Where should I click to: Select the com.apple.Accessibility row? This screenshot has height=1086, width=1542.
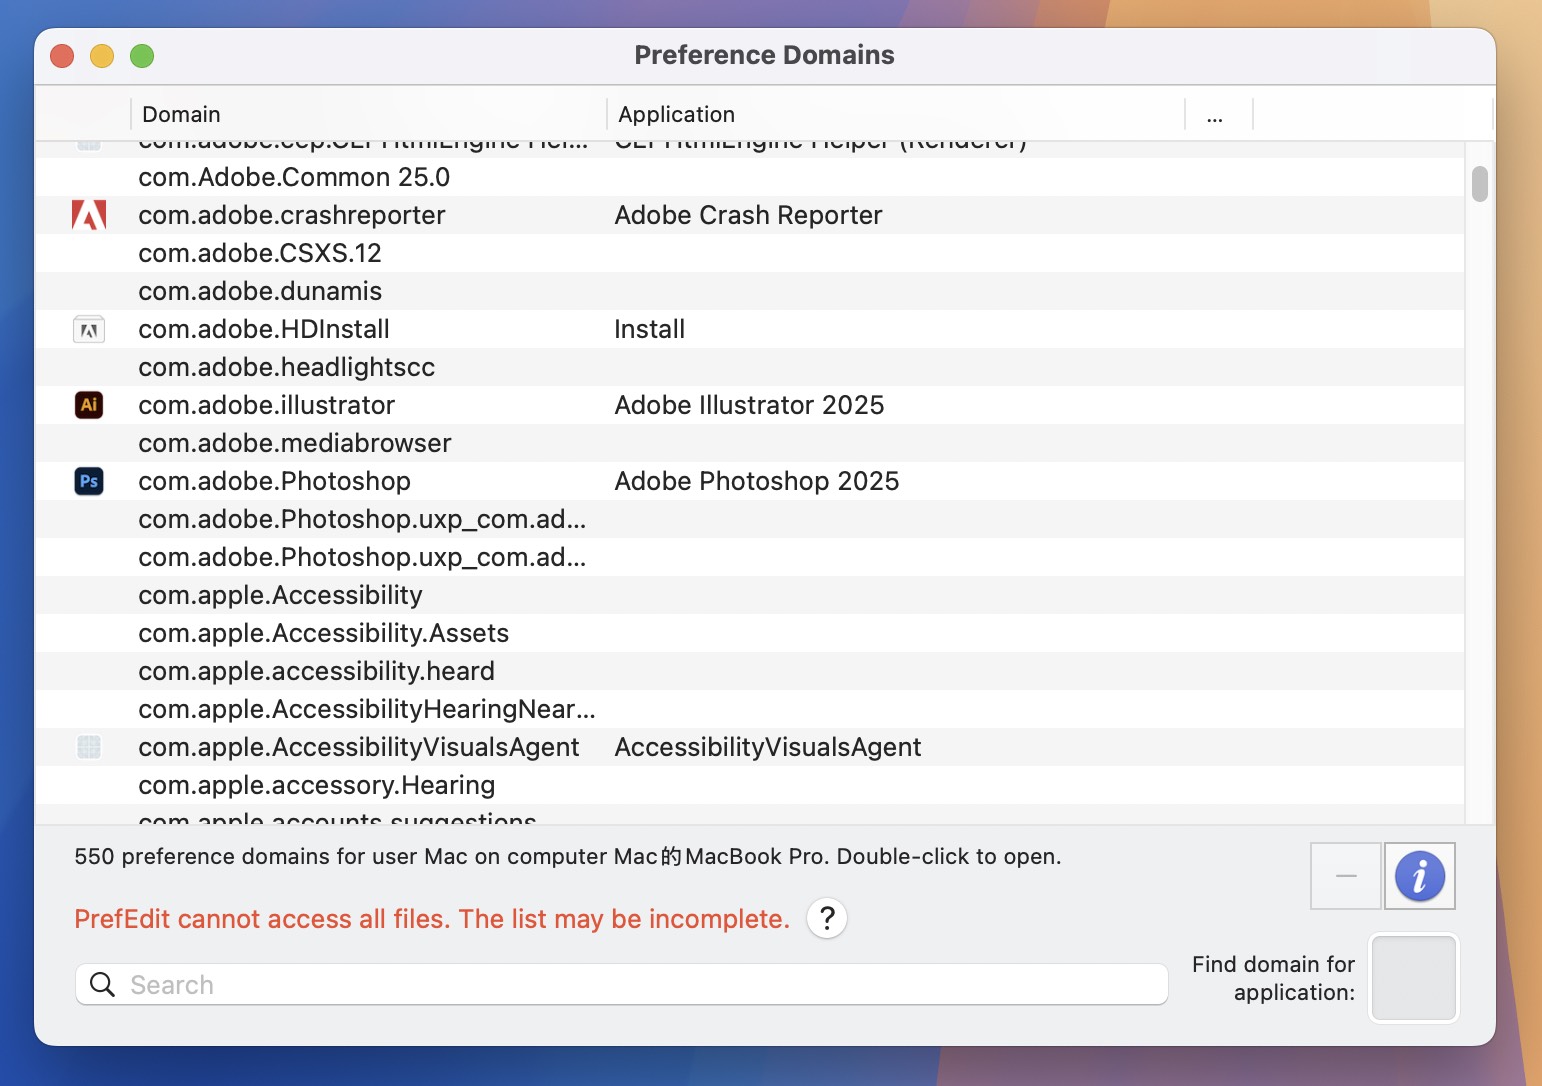pos(280,595)
